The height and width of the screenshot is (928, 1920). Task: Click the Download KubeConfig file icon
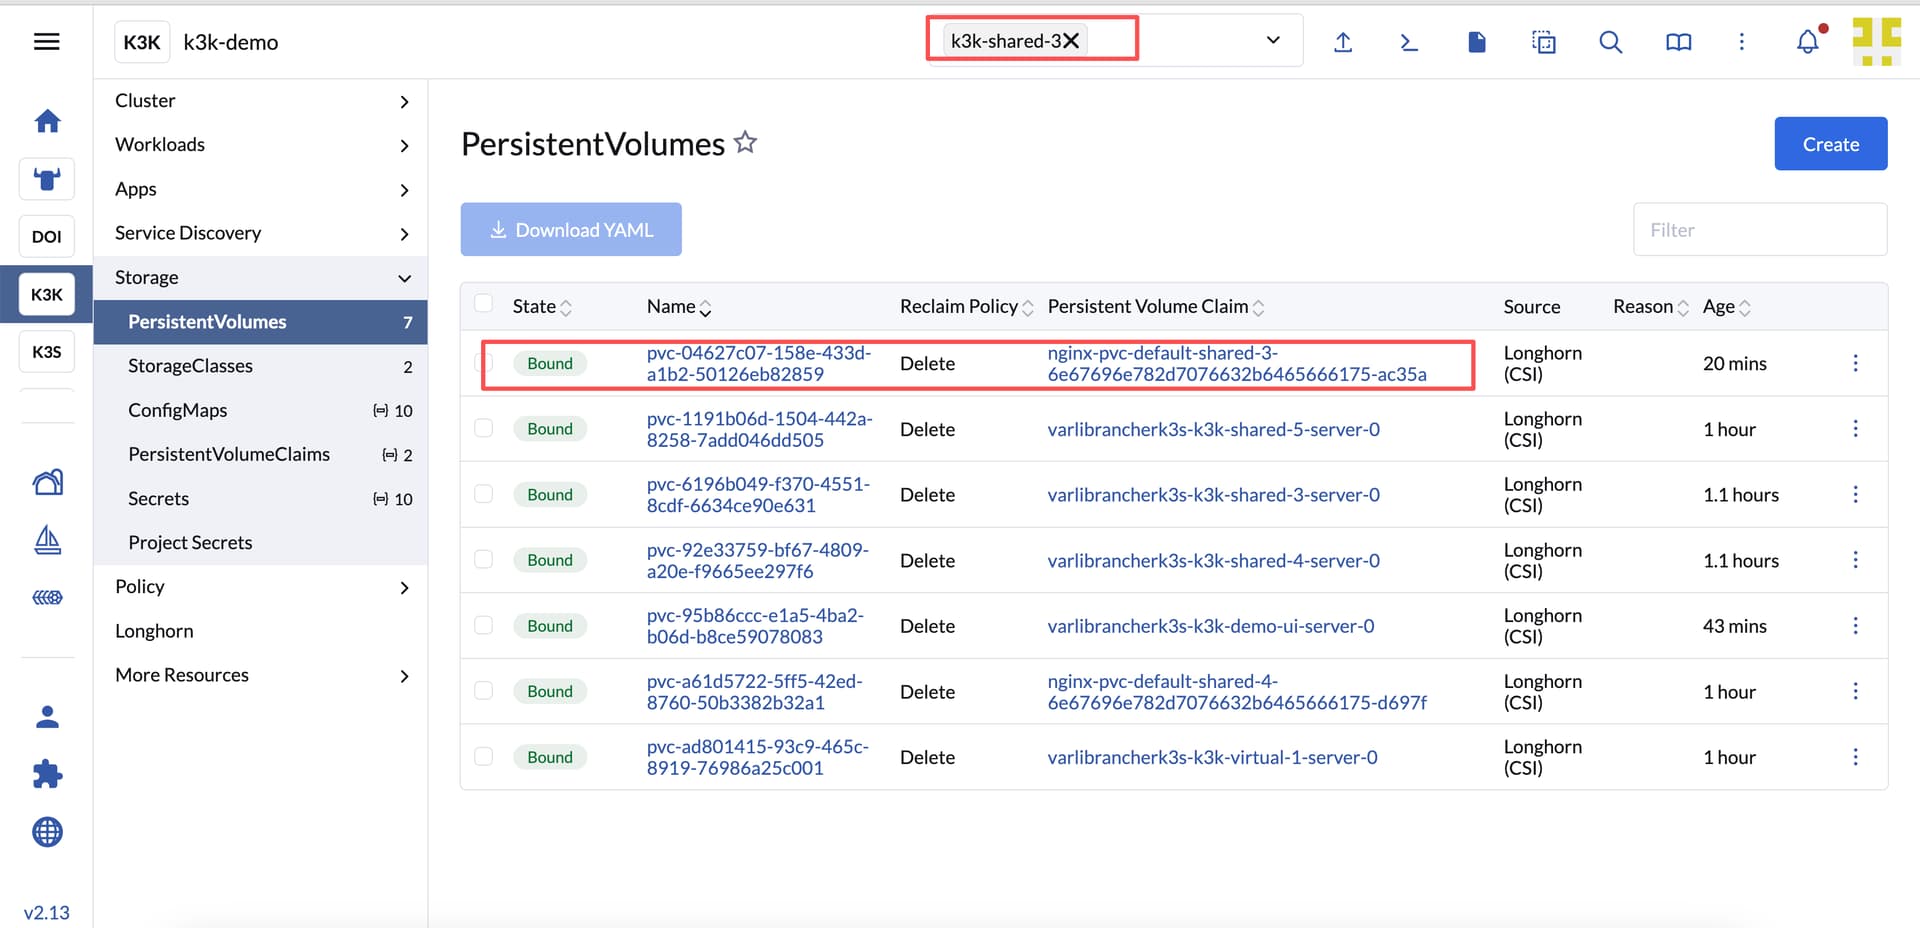click(x=1476, y=42)
